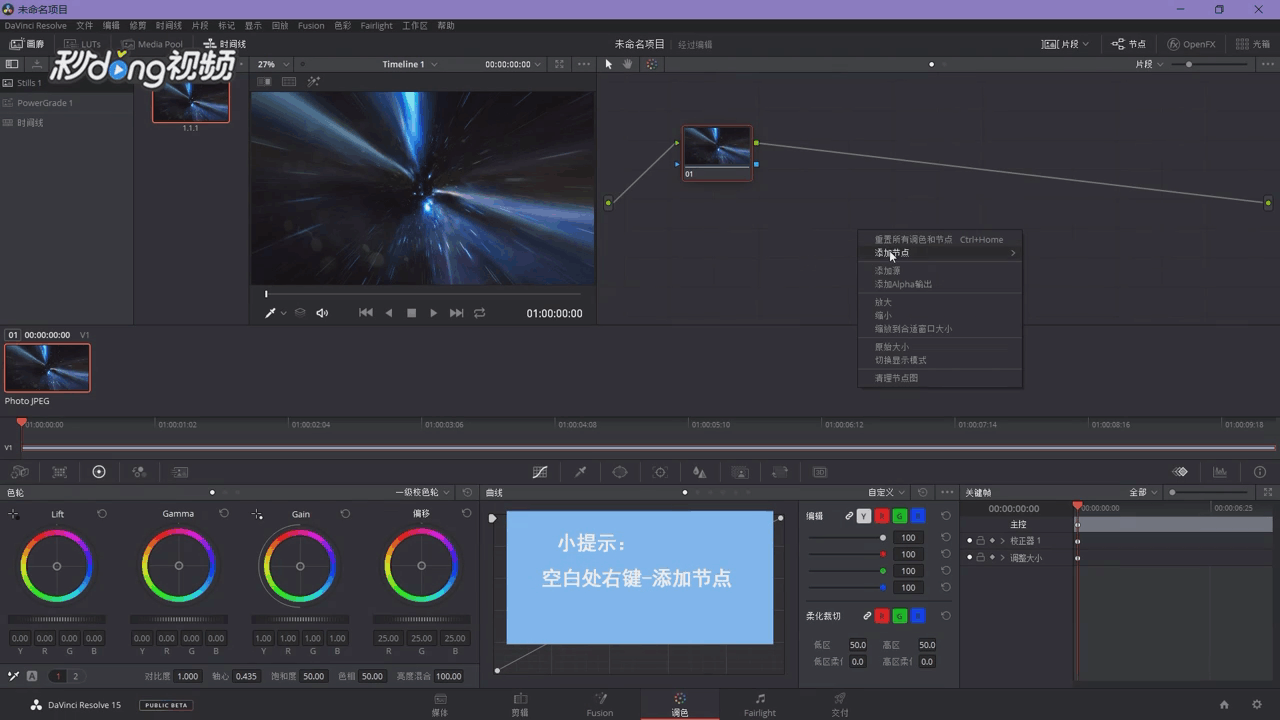
Task: Toggle the curve edit channel link
Action: [849, 516]
